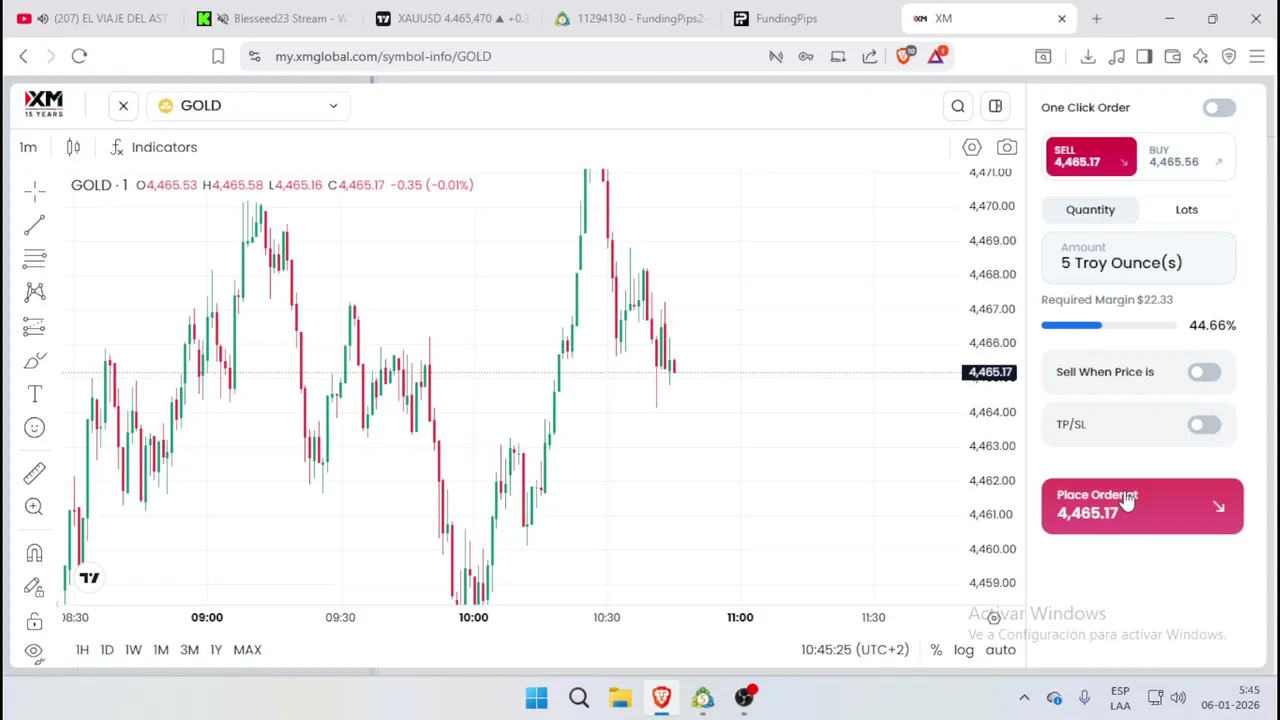This screenshot has height=720, width=1280.
Task: Open the candlestick chart style menu
Action: click(x=73, y=147)
